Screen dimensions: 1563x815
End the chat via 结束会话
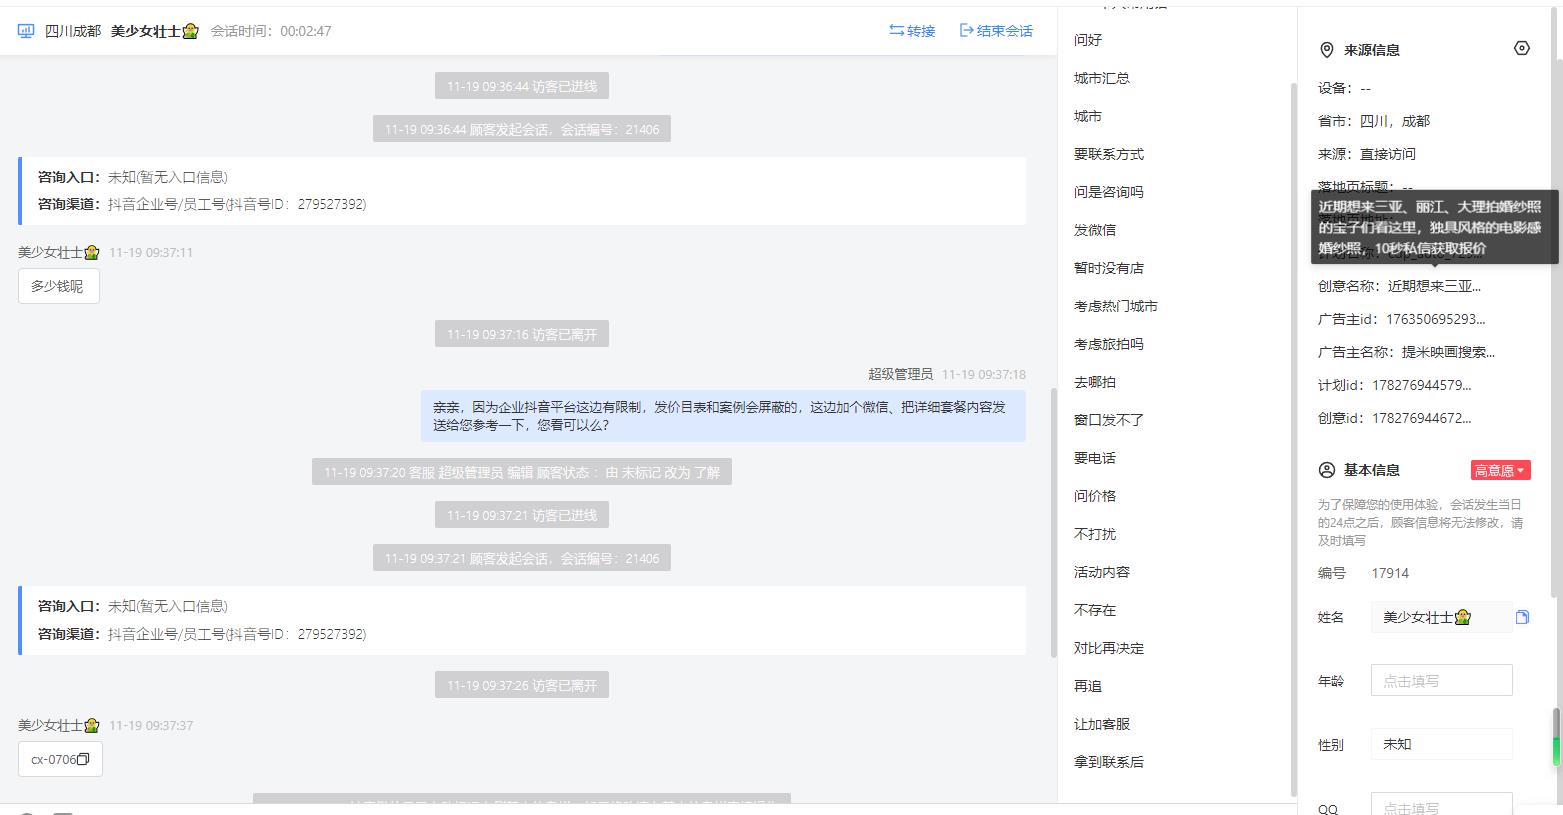pyautogui.click(x=996, y=31)
